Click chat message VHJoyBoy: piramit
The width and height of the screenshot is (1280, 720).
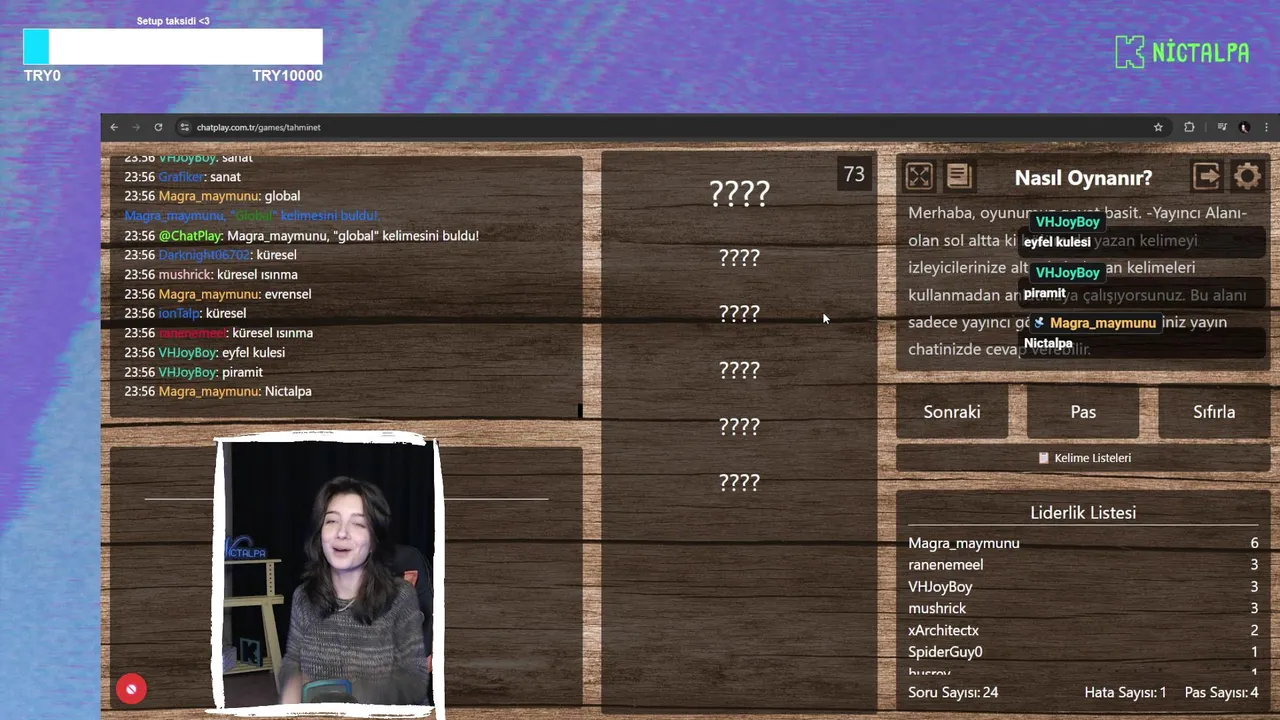(193, 372)
